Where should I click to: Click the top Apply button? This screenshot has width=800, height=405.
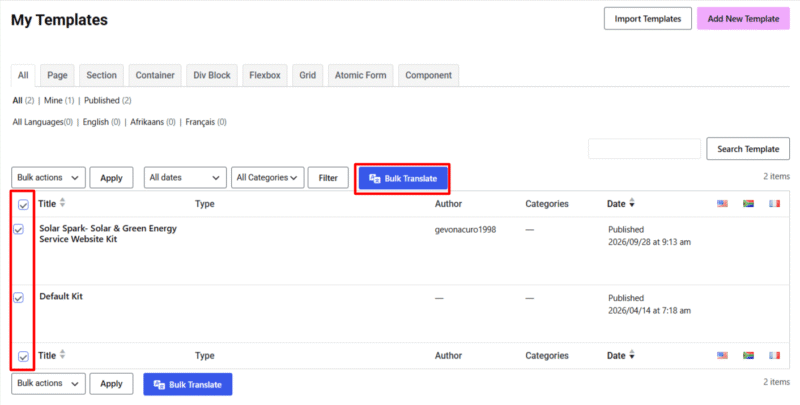click(x=111, y=178)
